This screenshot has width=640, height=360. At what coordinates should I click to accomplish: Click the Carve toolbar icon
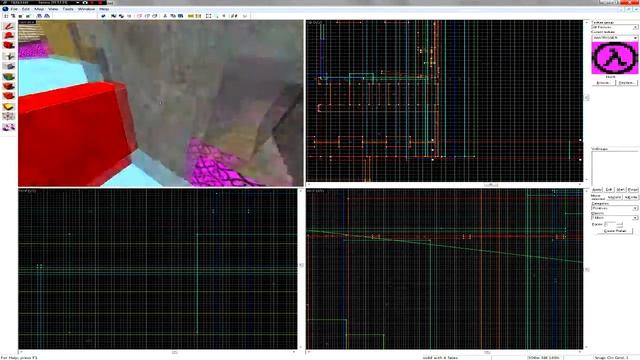point(104,16)
